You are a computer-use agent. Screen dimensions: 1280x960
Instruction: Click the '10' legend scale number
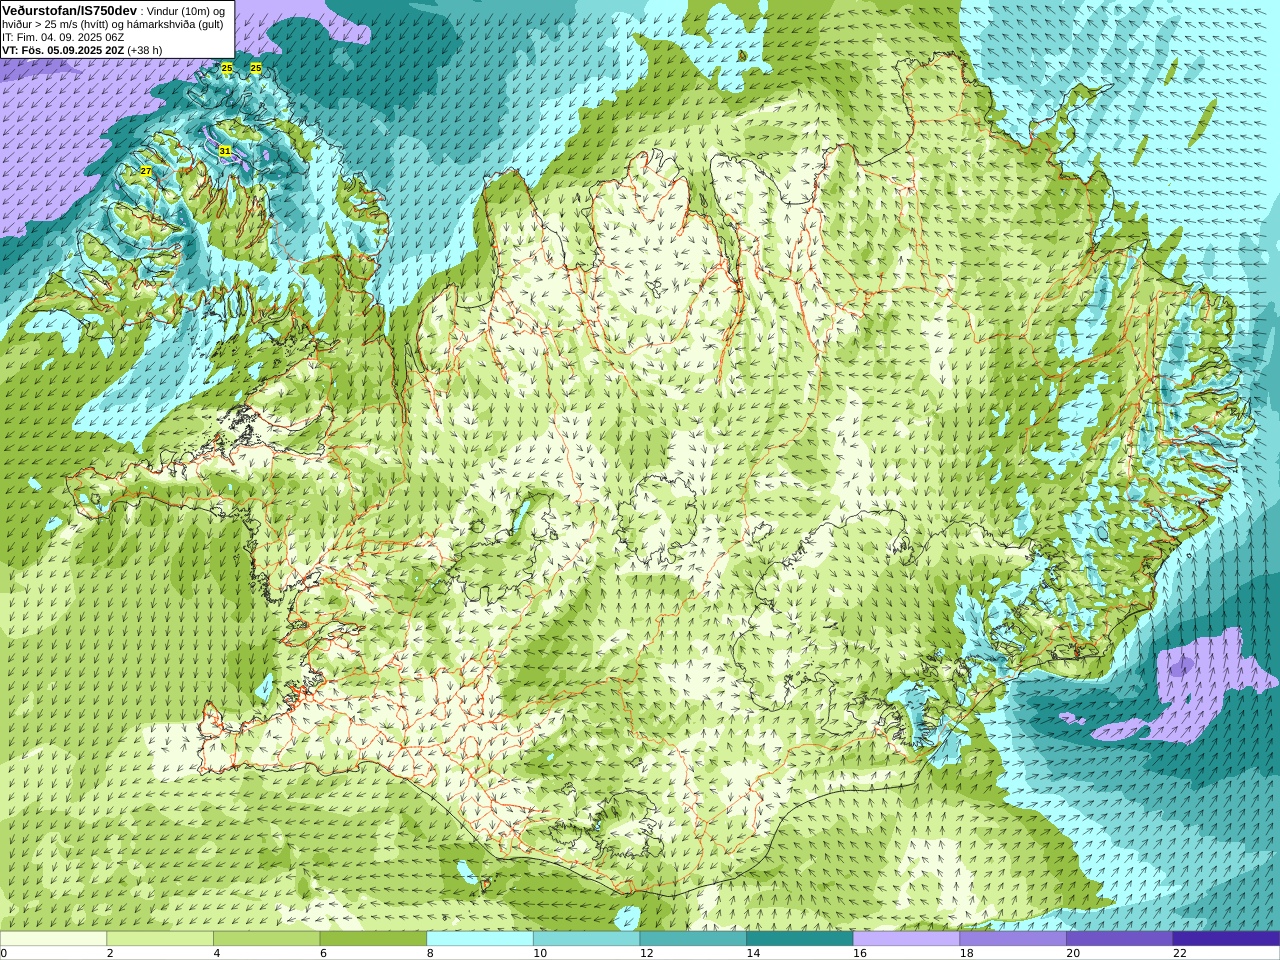coord(540,953)
